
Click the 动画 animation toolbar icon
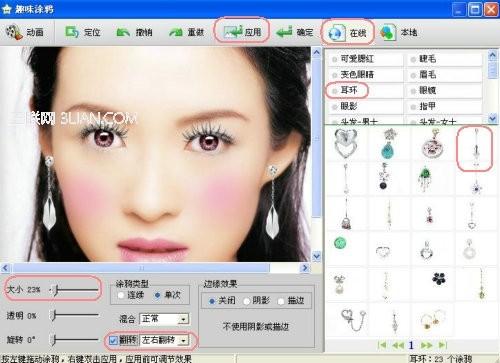point(14,32)
